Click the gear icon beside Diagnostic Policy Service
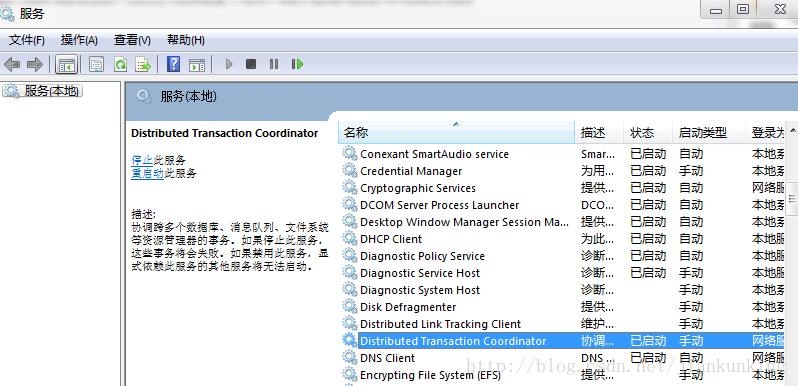Viewport: 798px width, 386px height. tap(350, 255)
